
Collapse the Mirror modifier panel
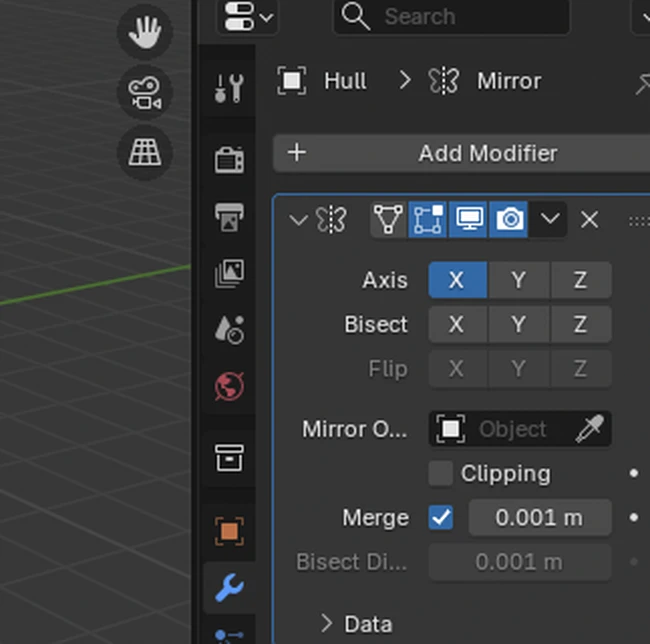click(298, 219)
